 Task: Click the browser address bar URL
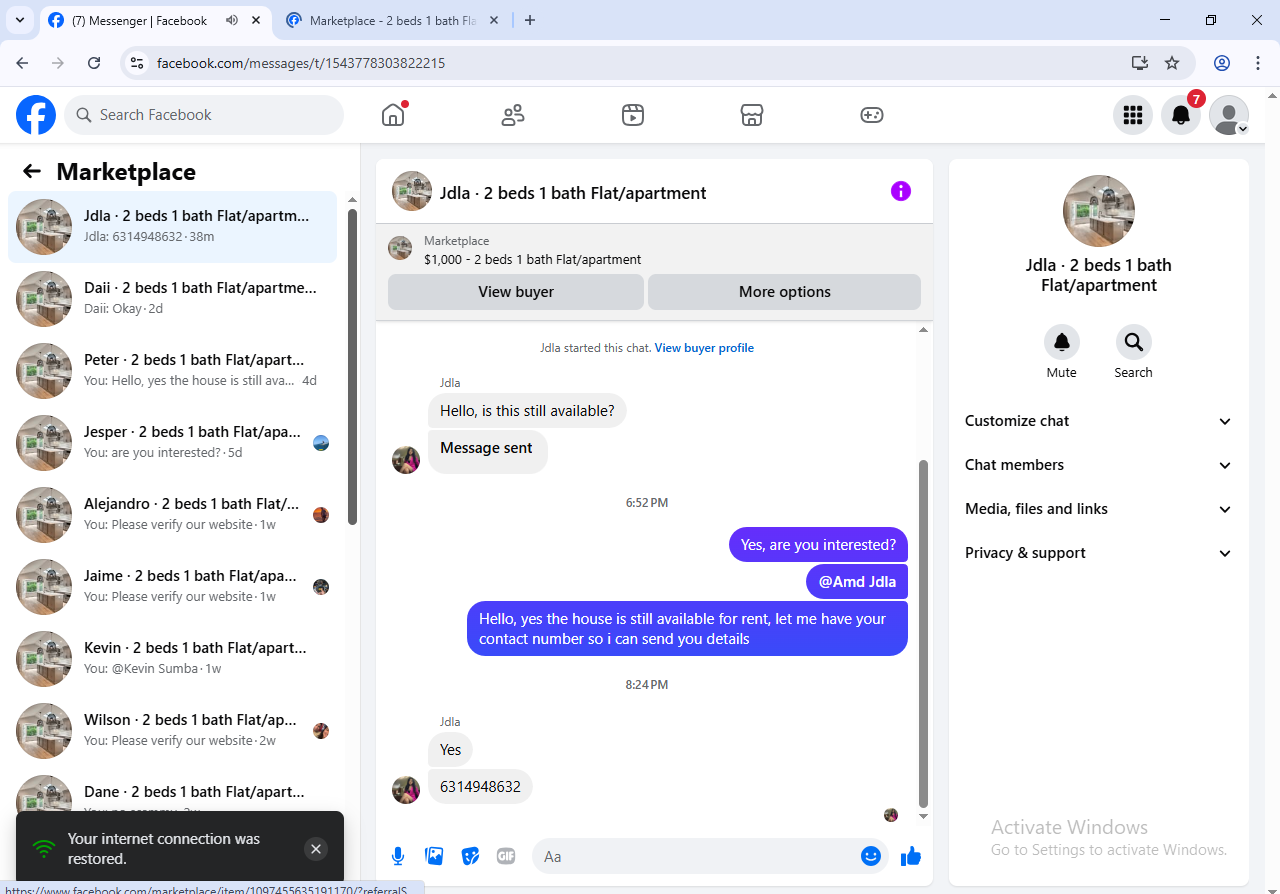301,63
